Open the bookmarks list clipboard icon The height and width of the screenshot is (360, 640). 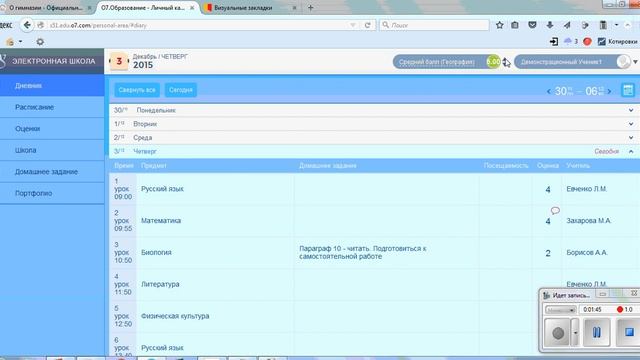(515, 25)
